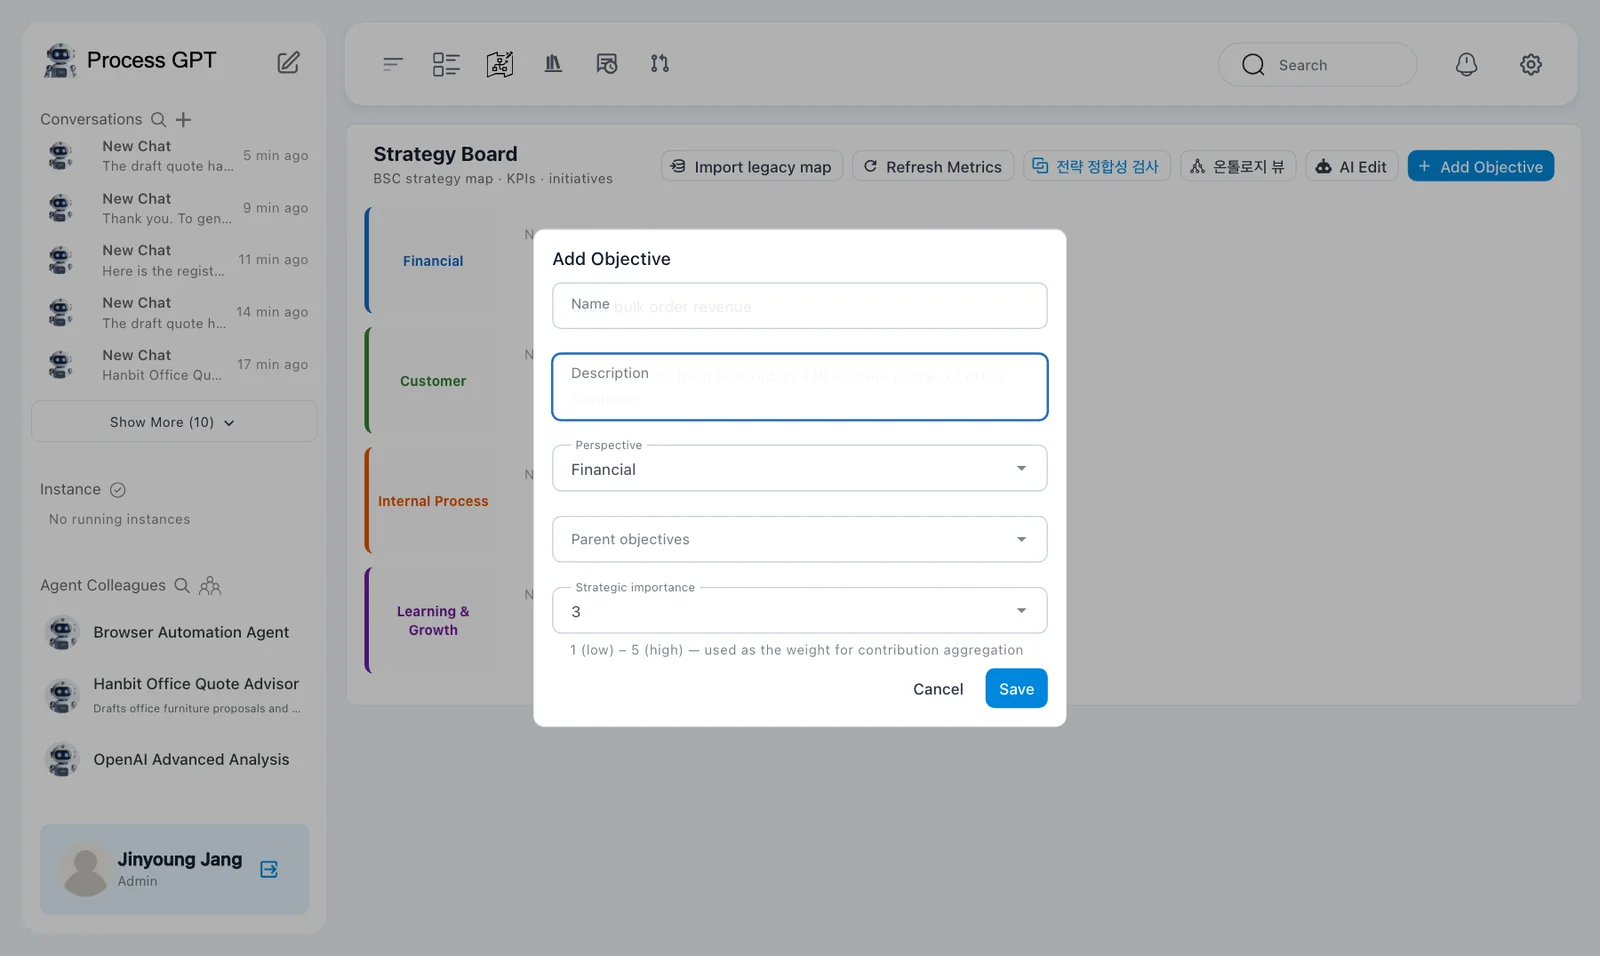Click the Description text area
Viewport: 1600px width, 956px height.
click(800, 387)
